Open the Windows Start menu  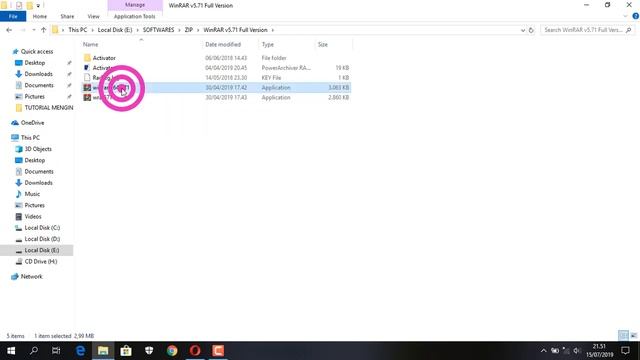pos(11,351)
